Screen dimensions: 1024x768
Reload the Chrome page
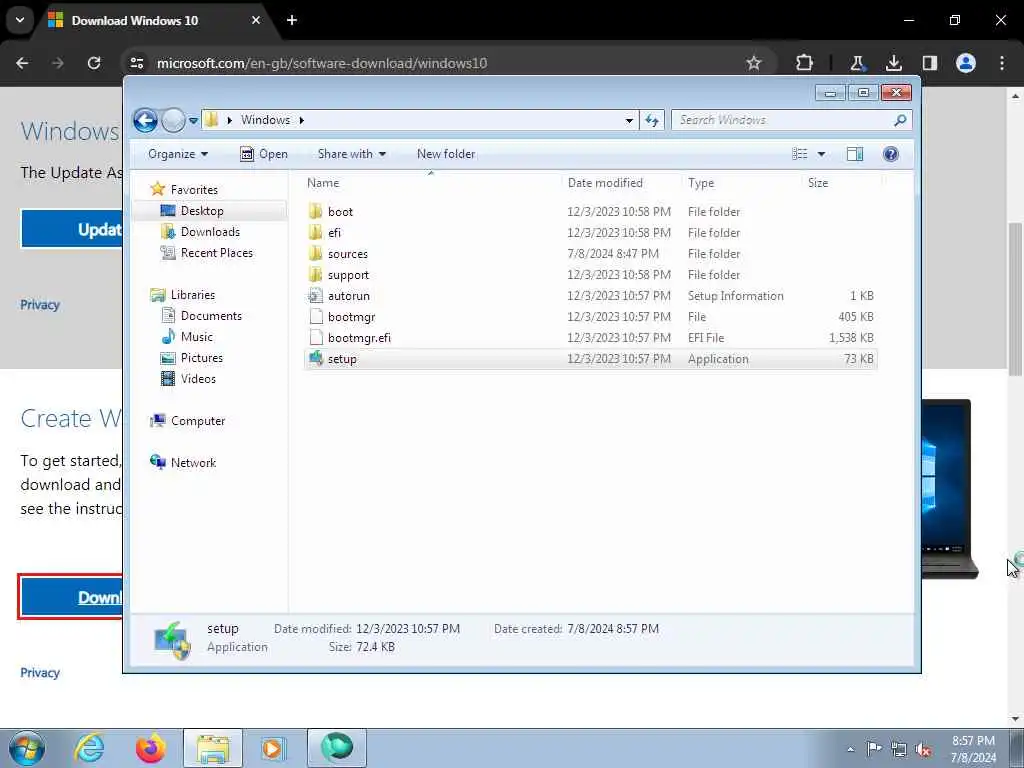(94, 63)
